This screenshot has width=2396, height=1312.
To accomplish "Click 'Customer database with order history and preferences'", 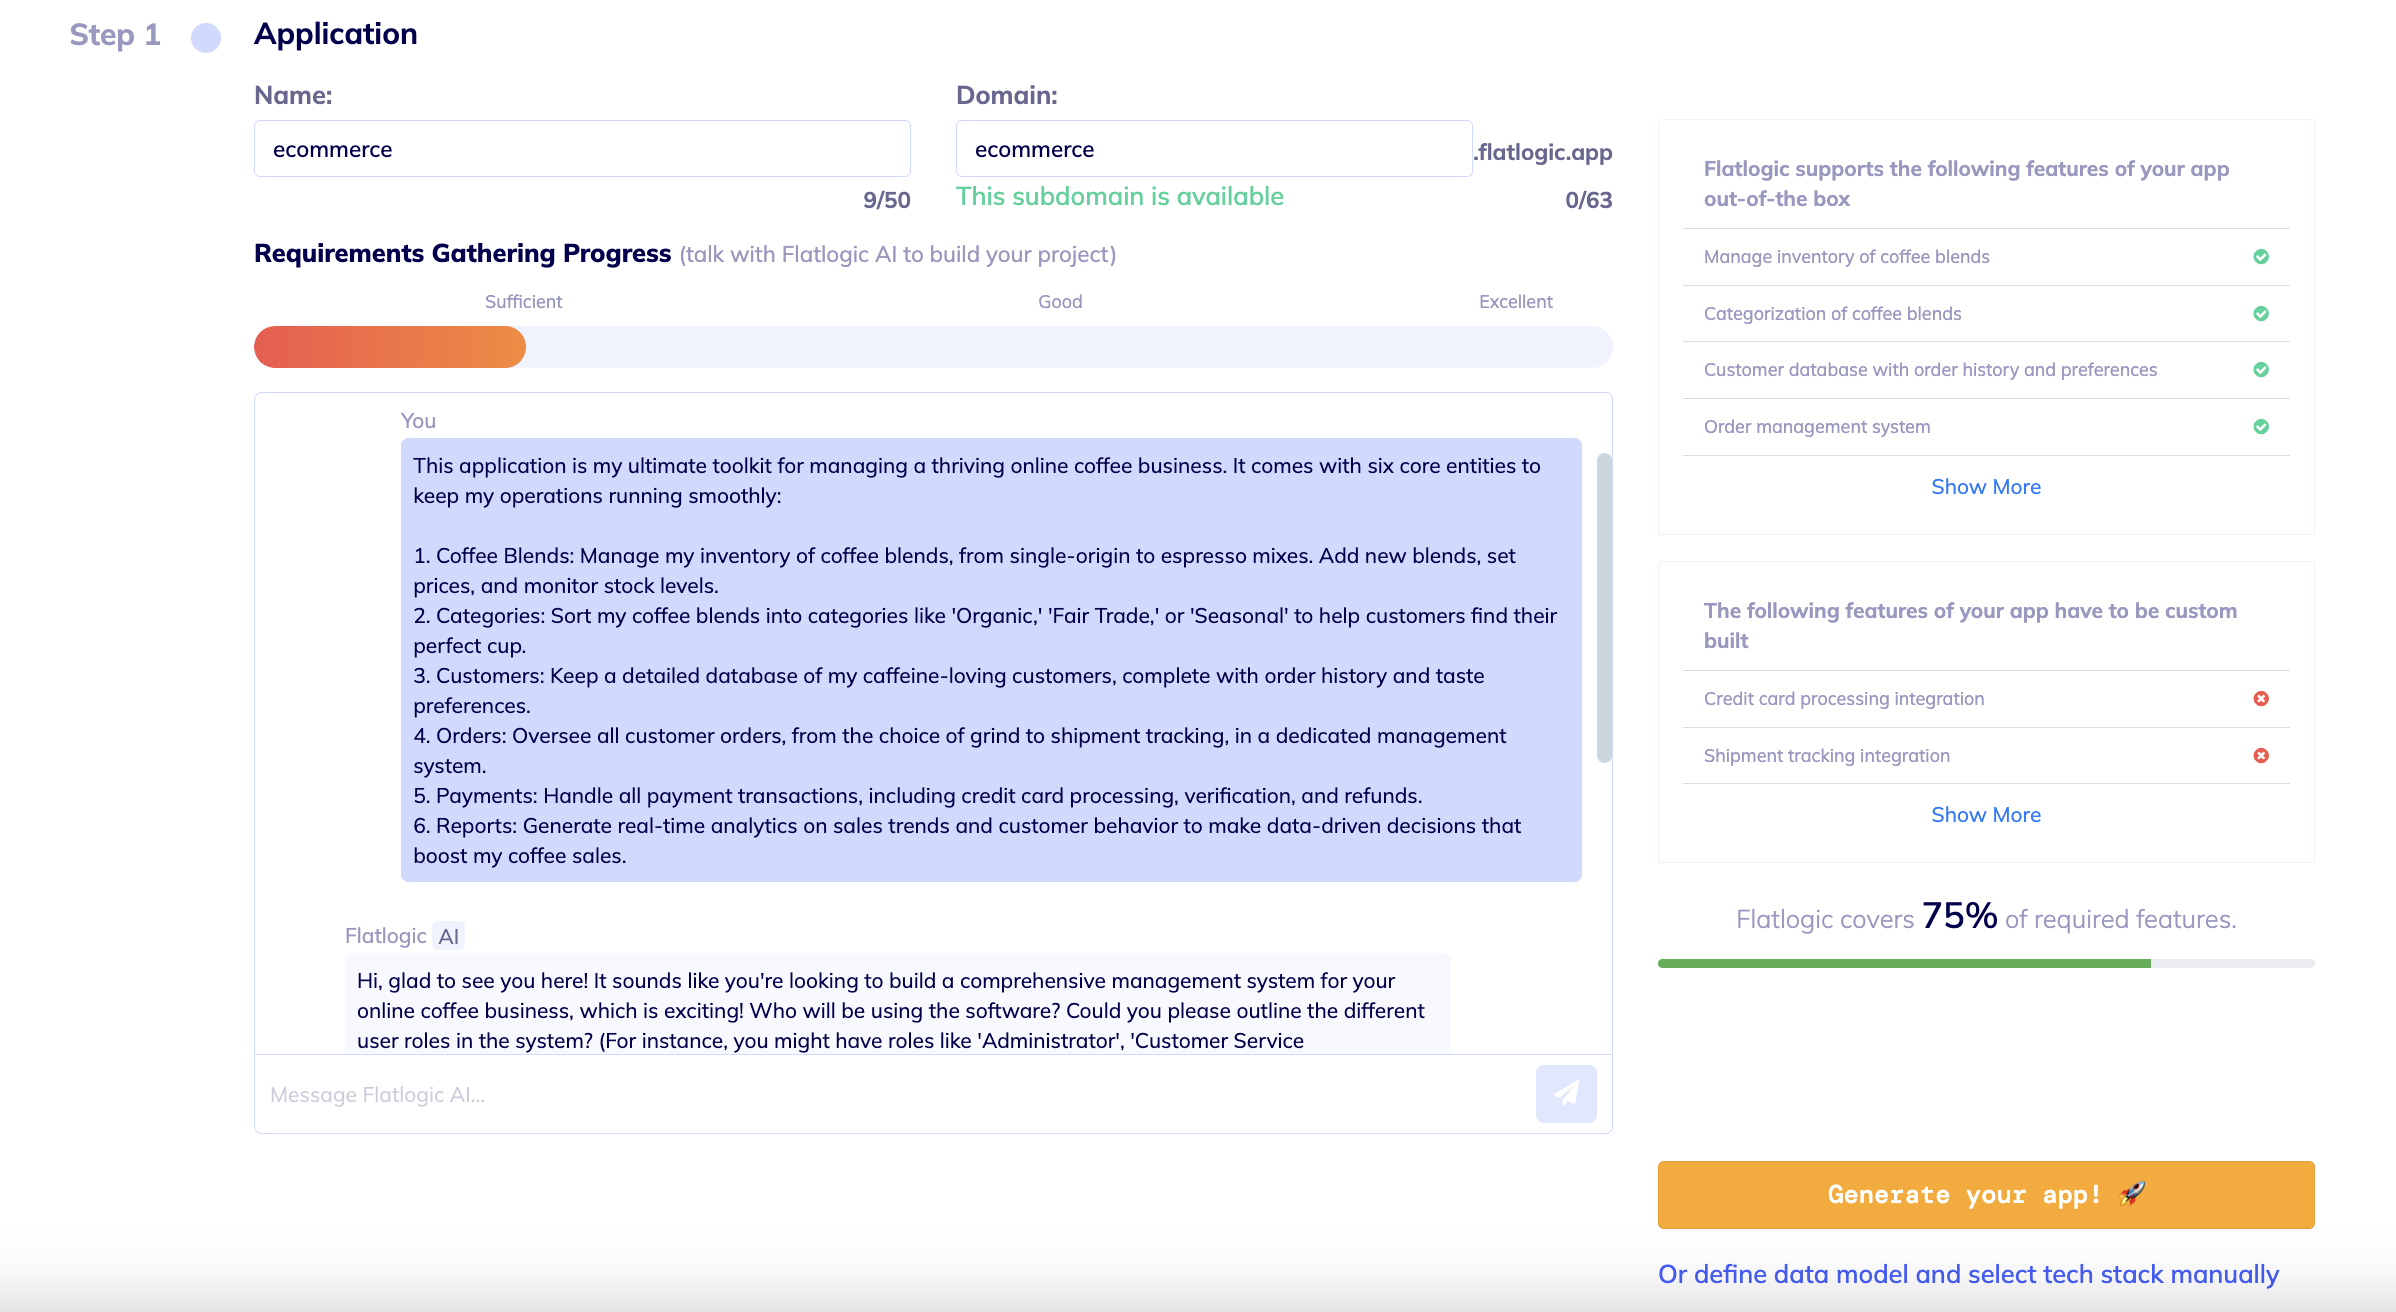I will coord(1930,370).
